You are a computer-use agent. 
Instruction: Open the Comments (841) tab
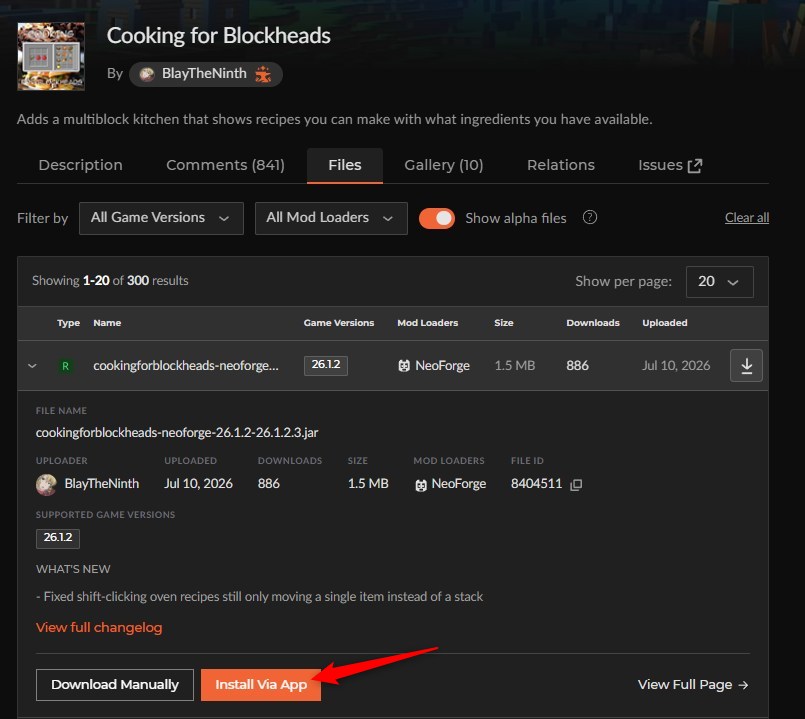coord(225,165)
